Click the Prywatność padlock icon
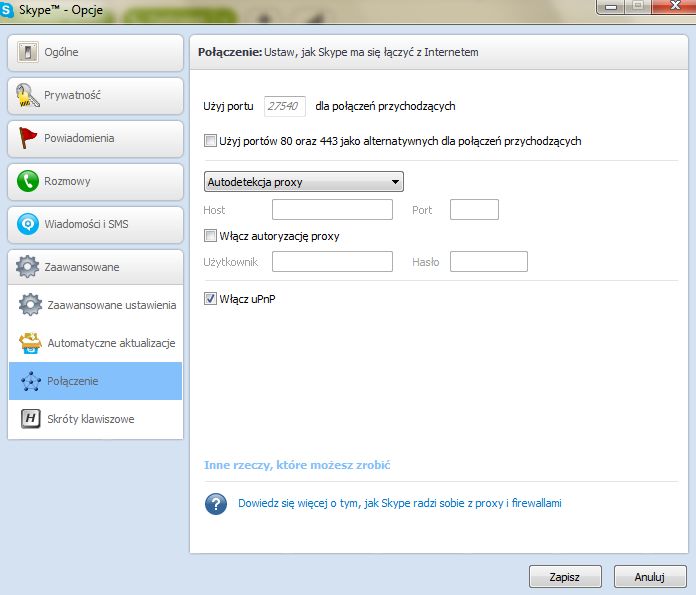This screenshot has height=595, width=696. pyautogui.click(x=28, y=95)
